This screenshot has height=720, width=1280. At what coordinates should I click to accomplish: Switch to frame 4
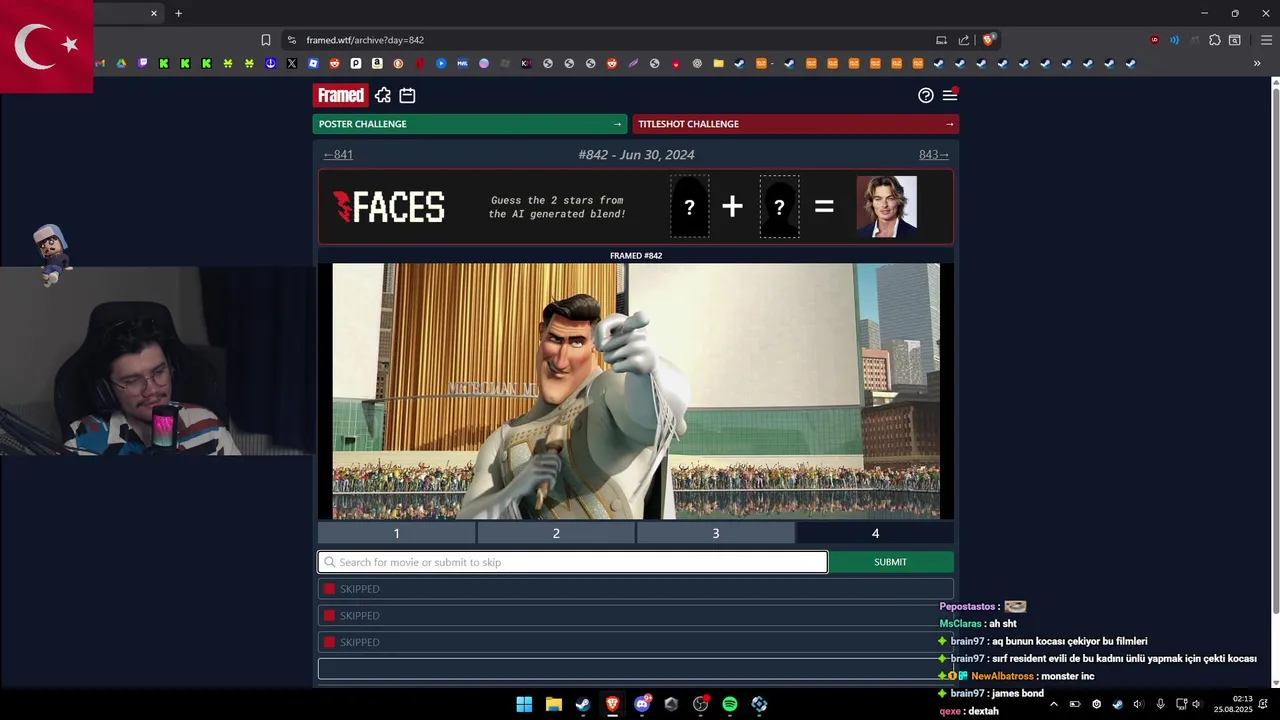point(875,533)
